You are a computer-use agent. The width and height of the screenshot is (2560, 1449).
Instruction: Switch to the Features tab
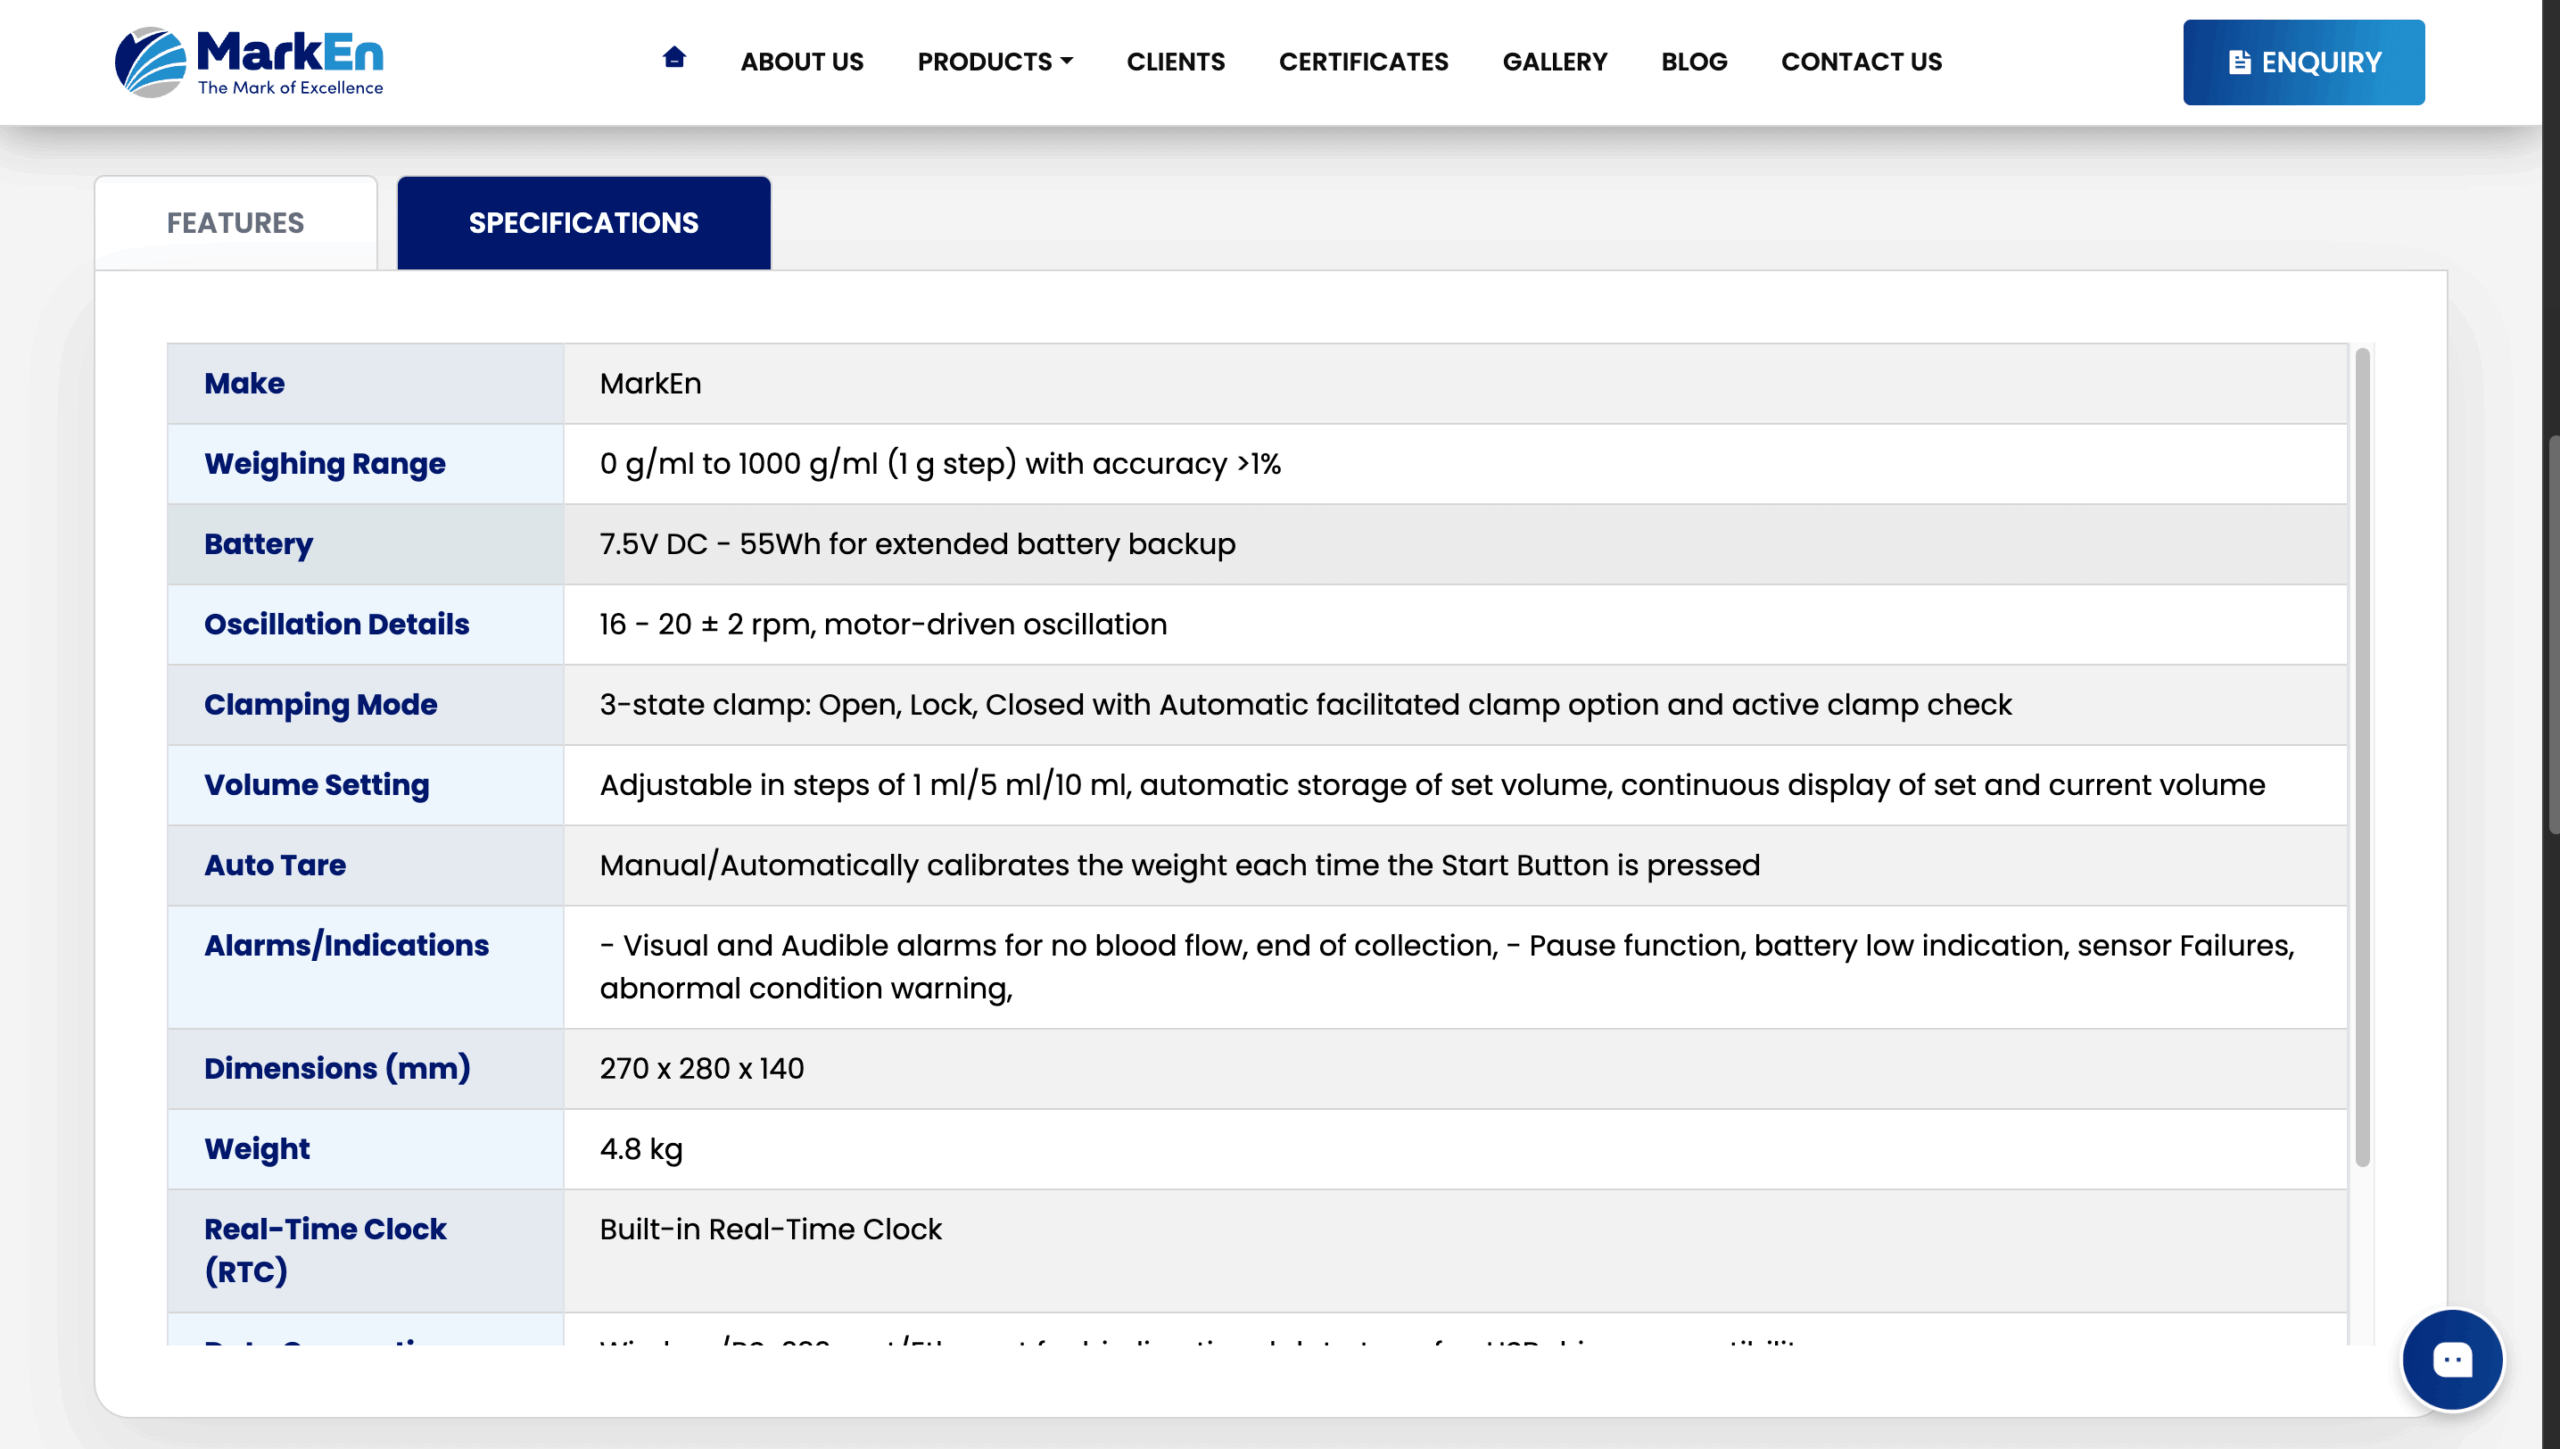(x=236, y=222)
